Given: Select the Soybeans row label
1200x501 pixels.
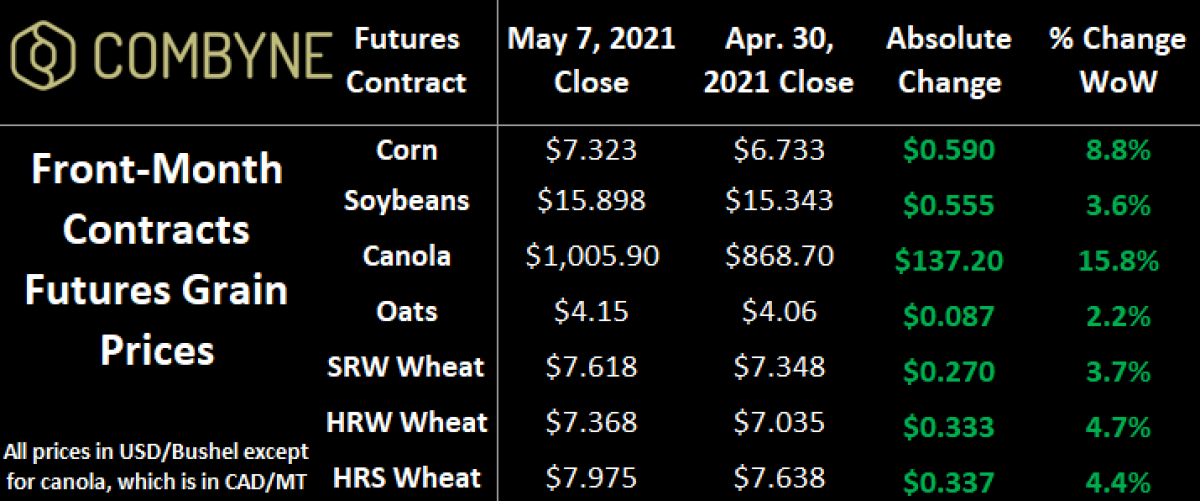Looking at the screenshot, I should coord(406,200).
